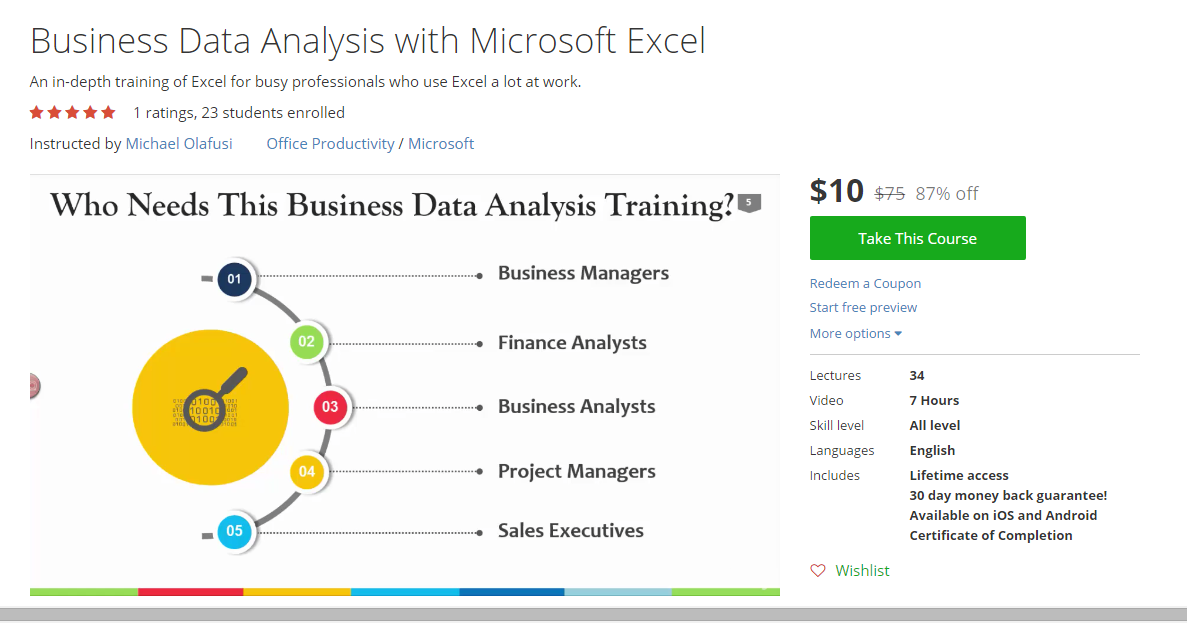The width and height of the screenshot is (1187, 623).
Task: Click the second rating star
Action: tap(54, 112)
